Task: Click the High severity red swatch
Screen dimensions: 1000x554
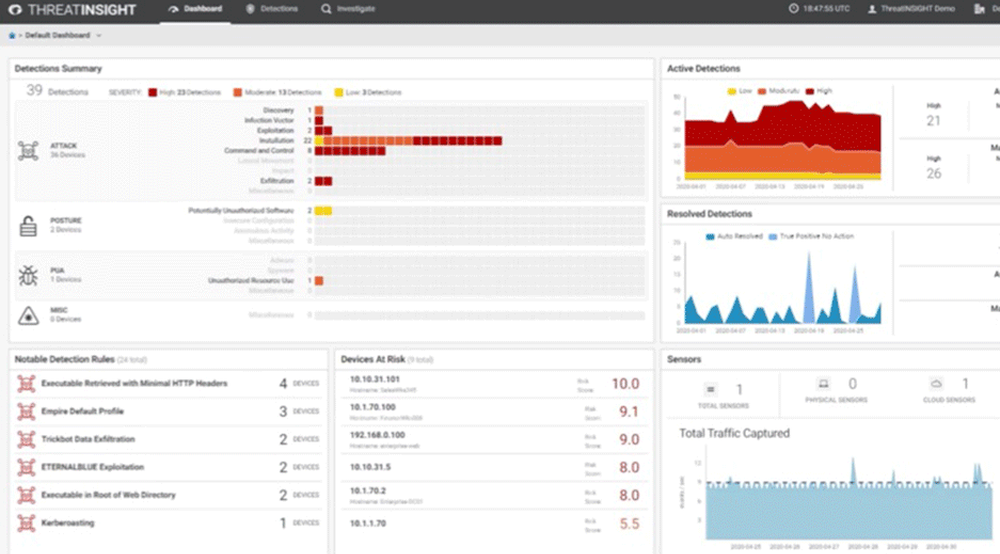Action: [x=152, y=92]
